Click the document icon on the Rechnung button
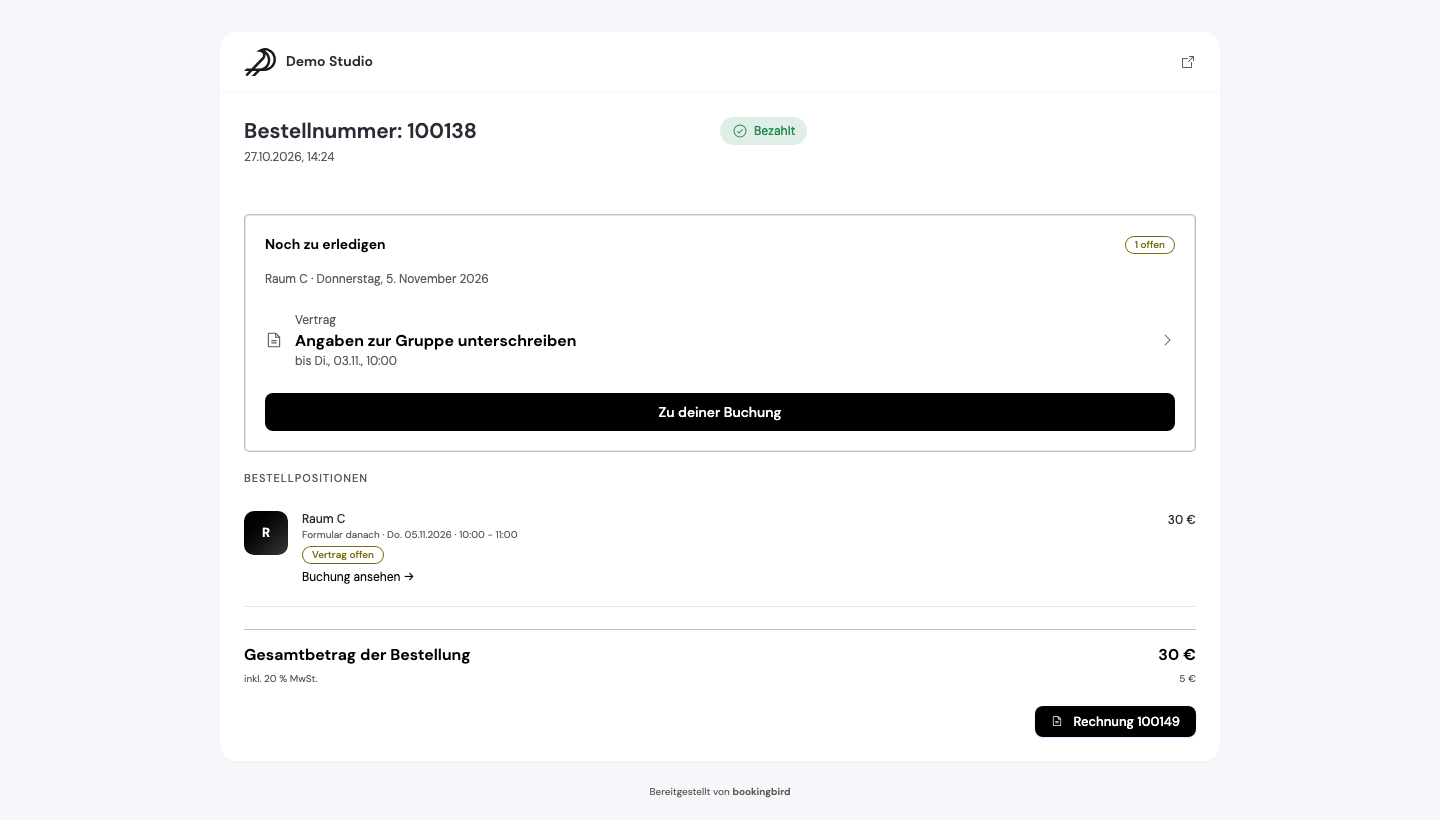The height and width of the screenshot is (820, 1440). (1057, 722)
